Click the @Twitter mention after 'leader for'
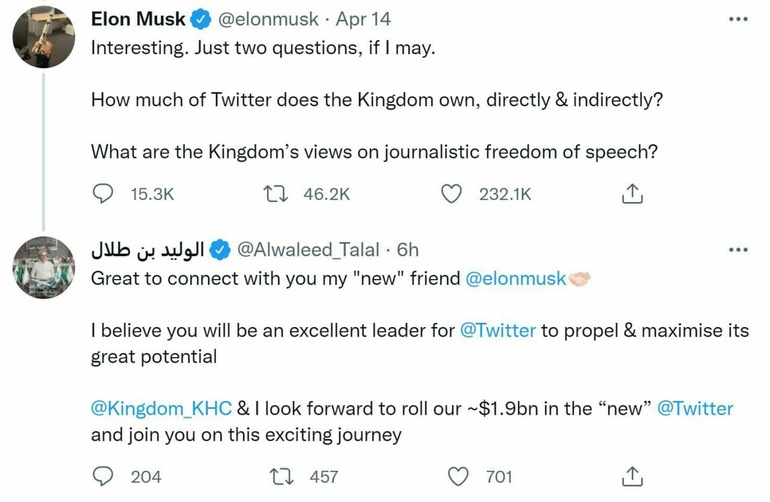 point(498,330)
